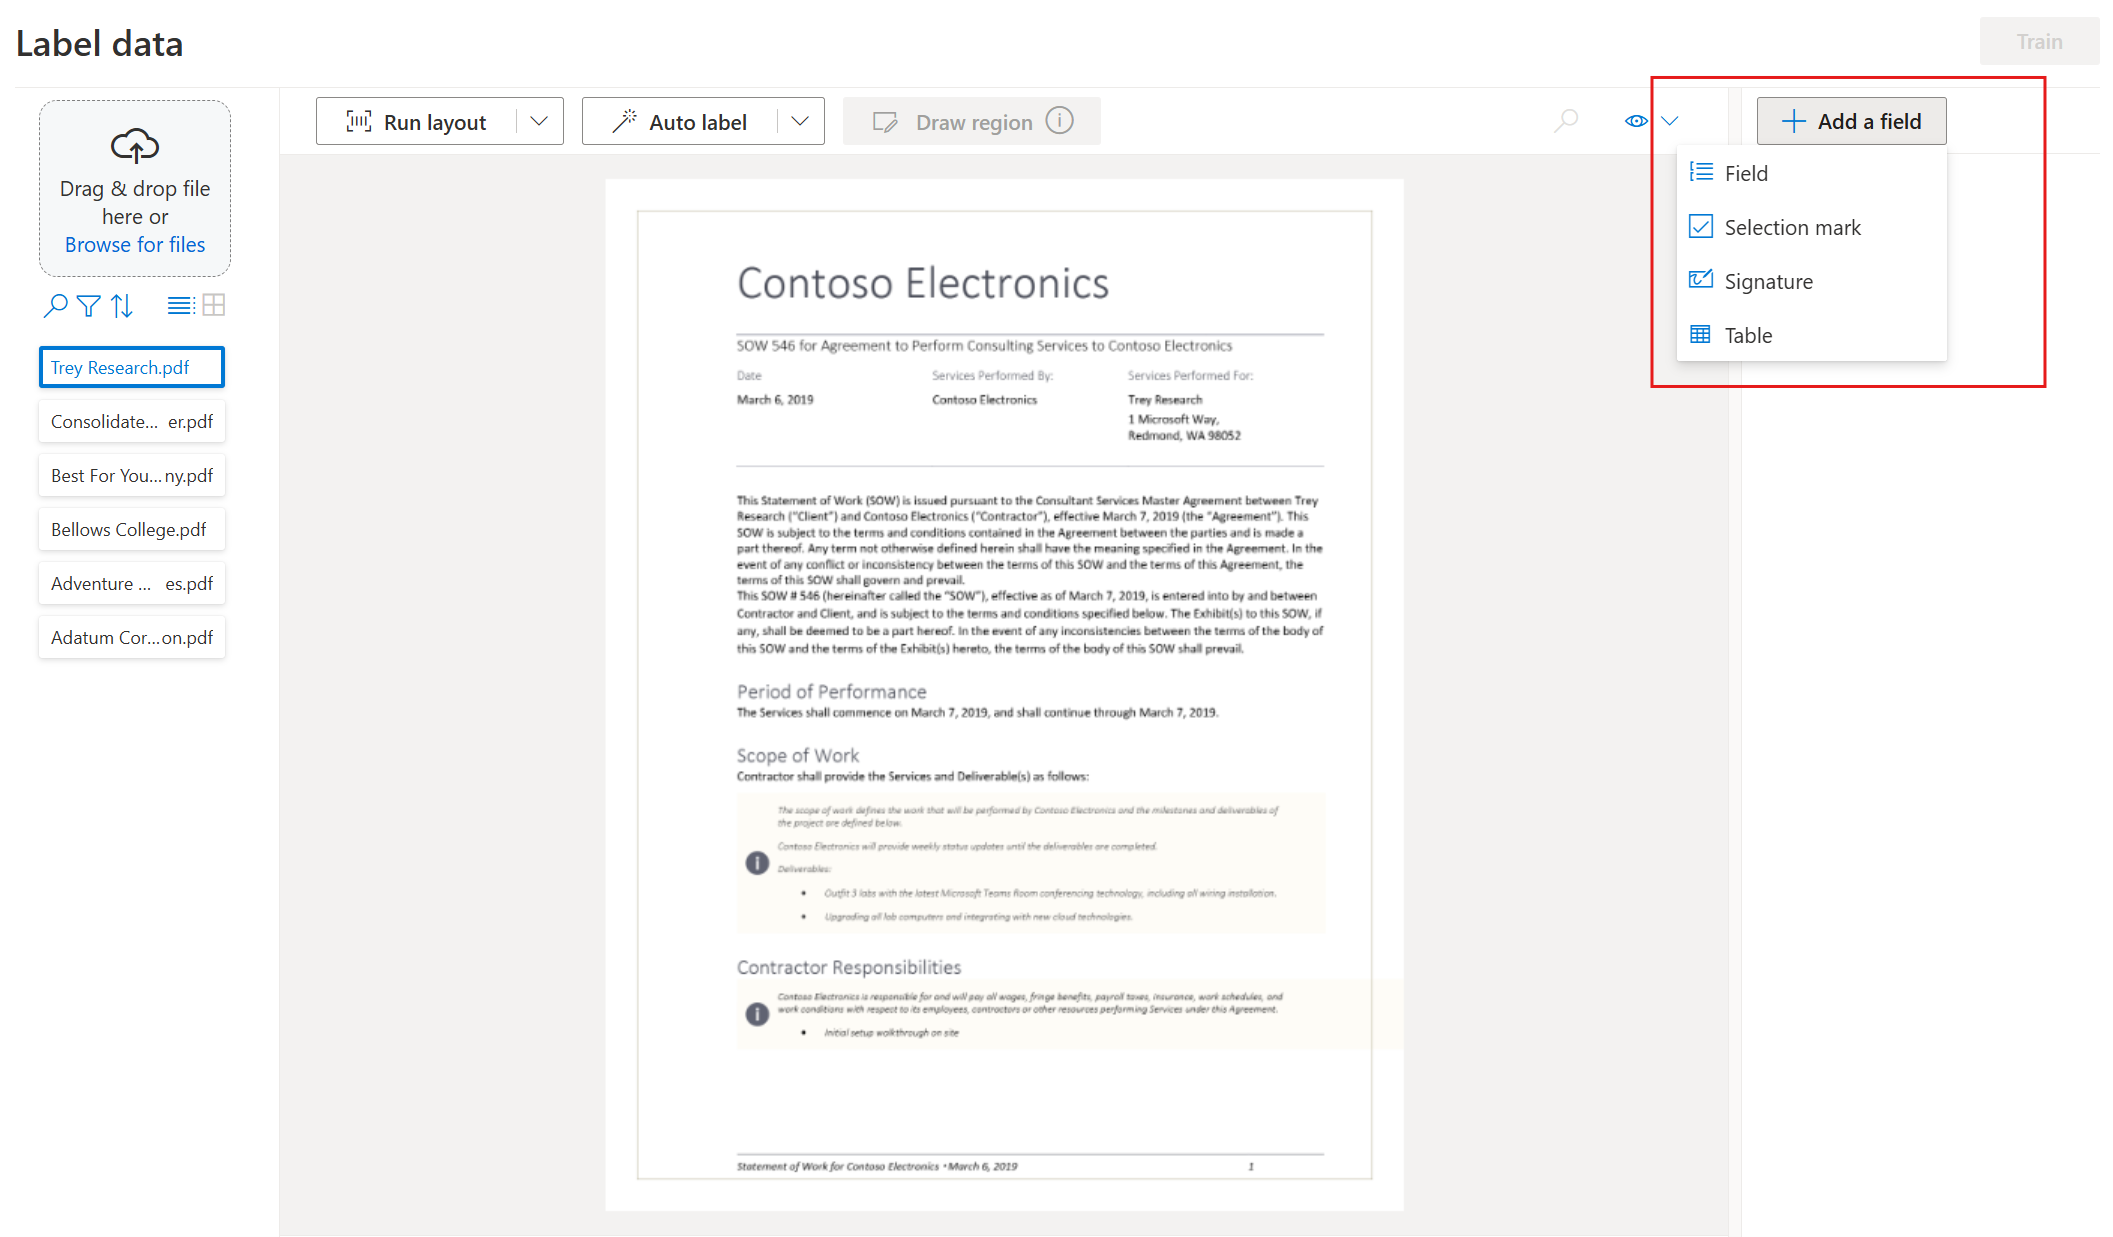
Task: Click Browse for files link
Action: coord(135,244)
